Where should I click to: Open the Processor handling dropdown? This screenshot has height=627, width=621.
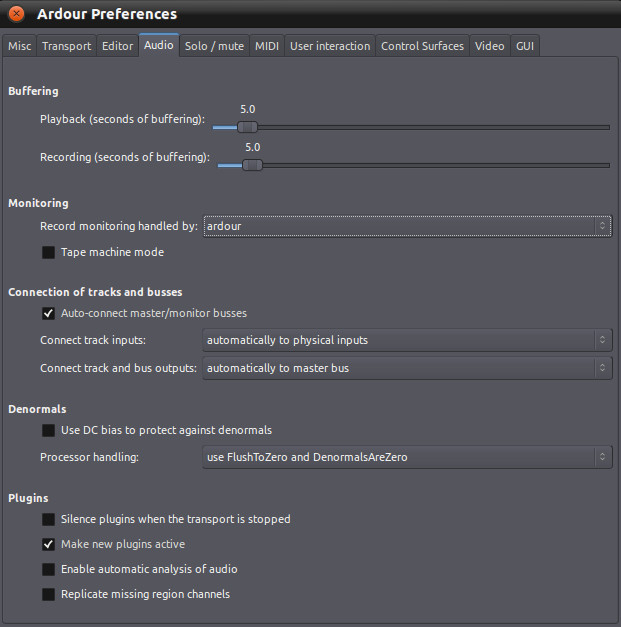pyautogui.click(x=407, y=458)
